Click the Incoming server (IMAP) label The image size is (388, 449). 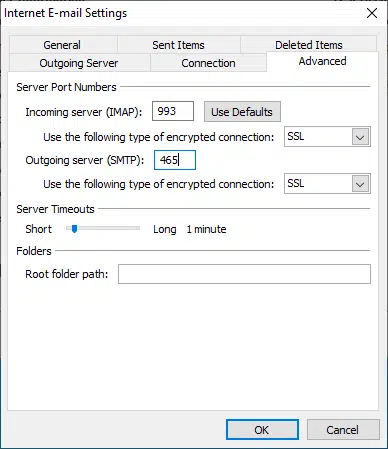(x=84, y=112)
